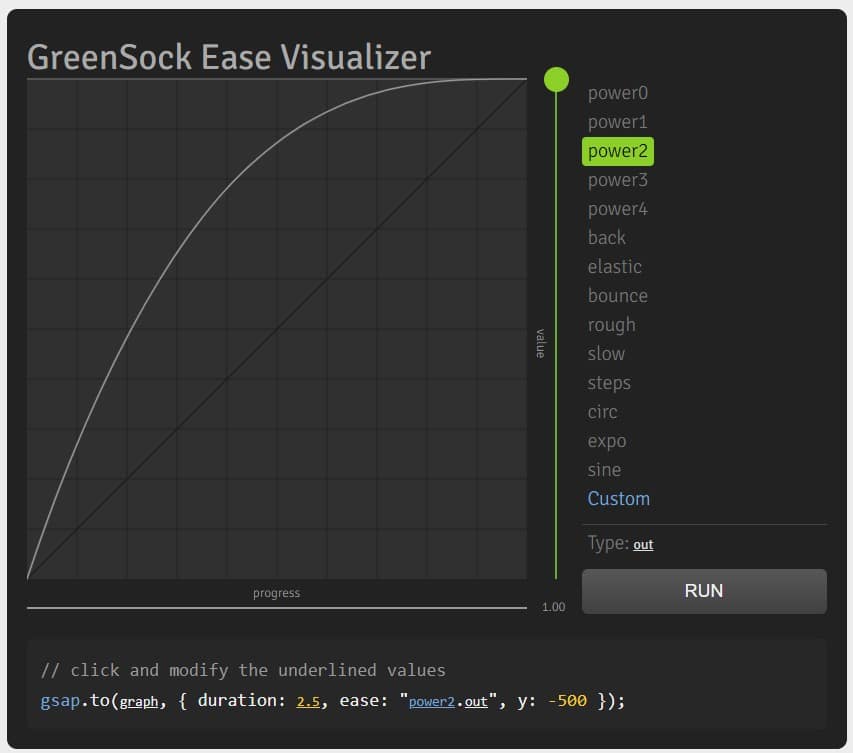Choose the circ ease

coord(602,412)
